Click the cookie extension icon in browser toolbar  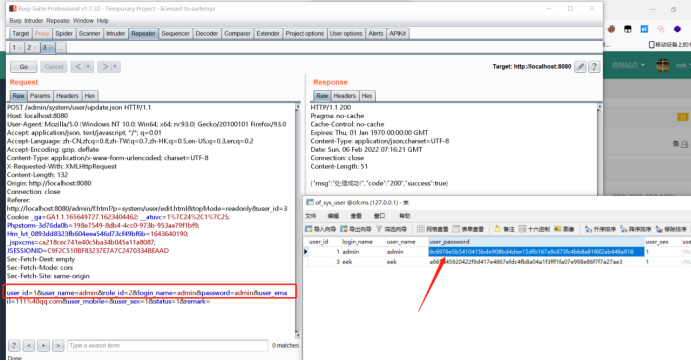[x=611, y=29]
